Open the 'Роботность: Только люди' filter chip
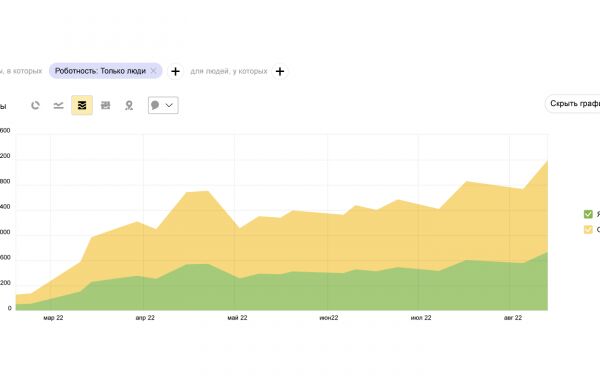Screen dimensions: 600x384 100,71
